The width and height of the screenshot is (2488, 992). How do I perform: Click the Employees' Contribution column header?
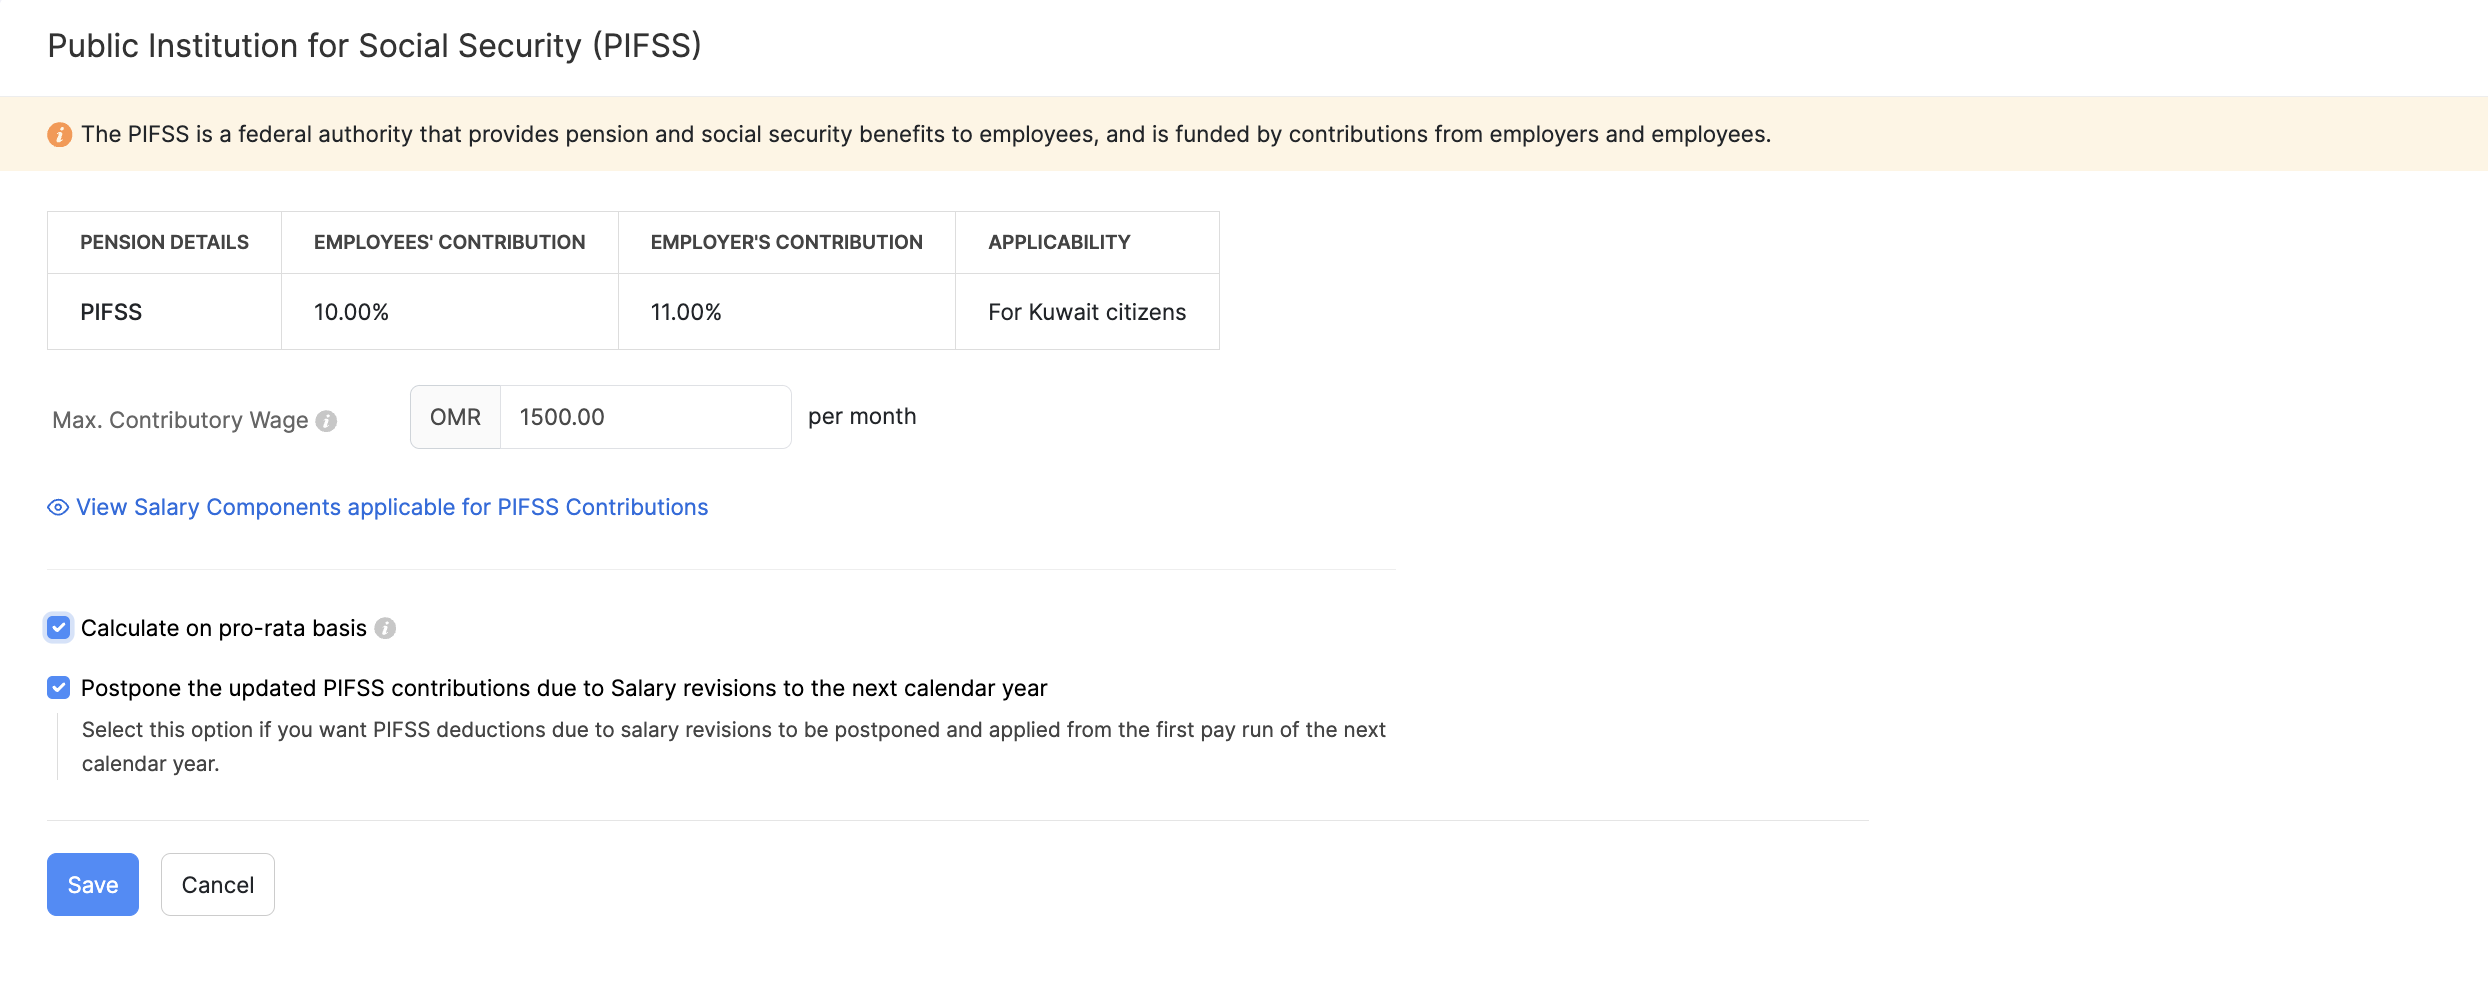click(449, 242)
